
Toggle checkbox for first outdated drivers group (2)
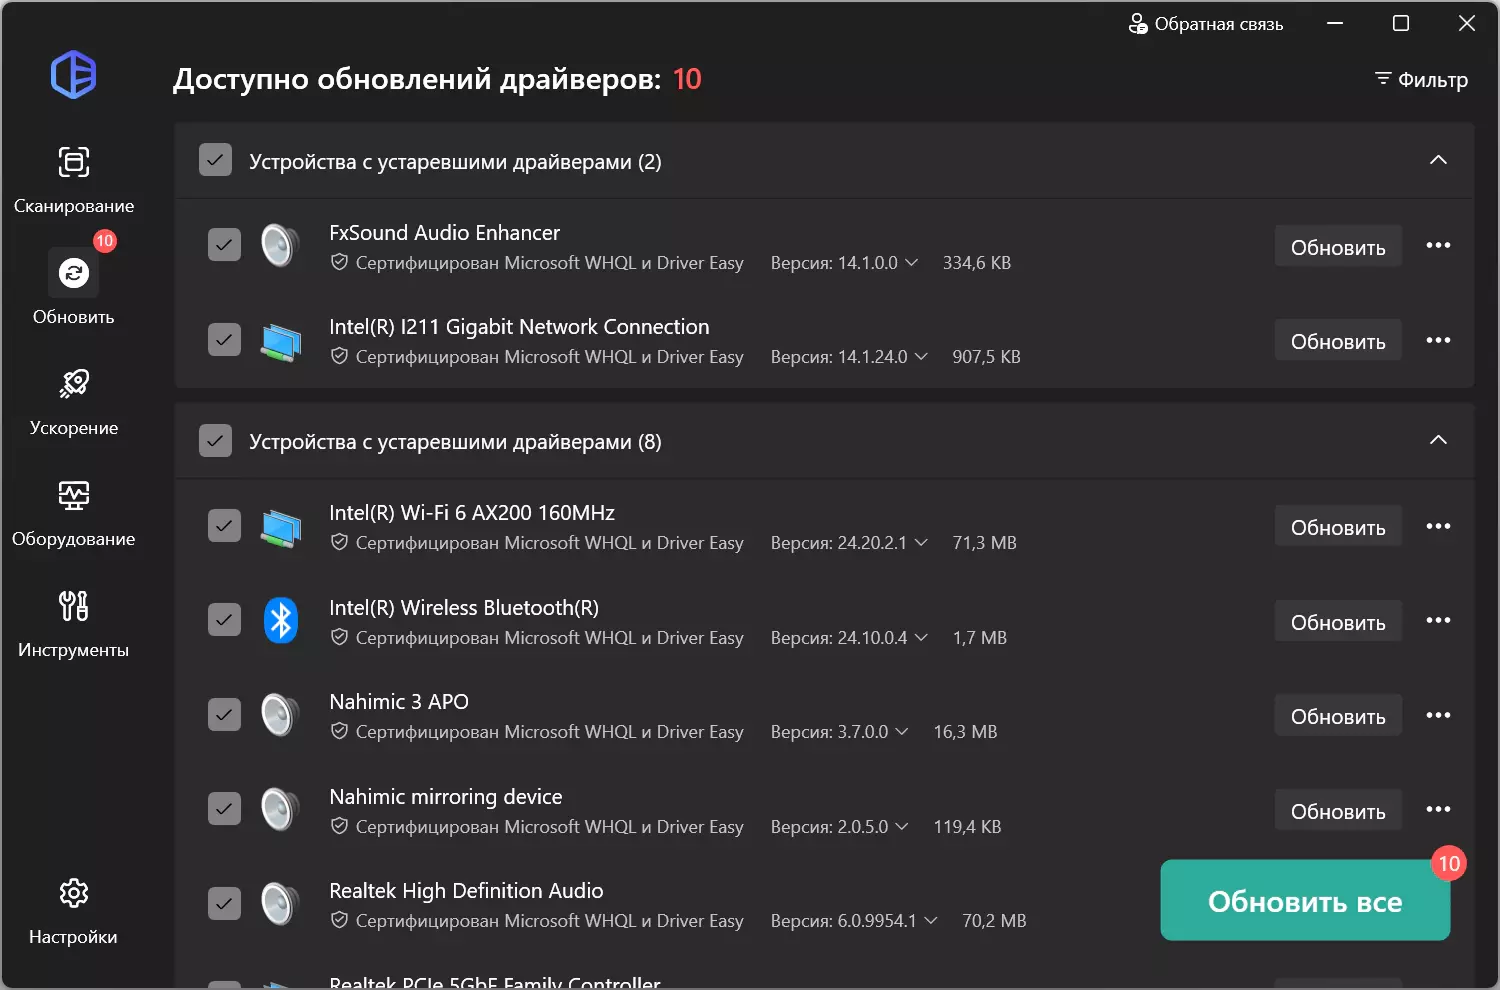tap(215, 160)
